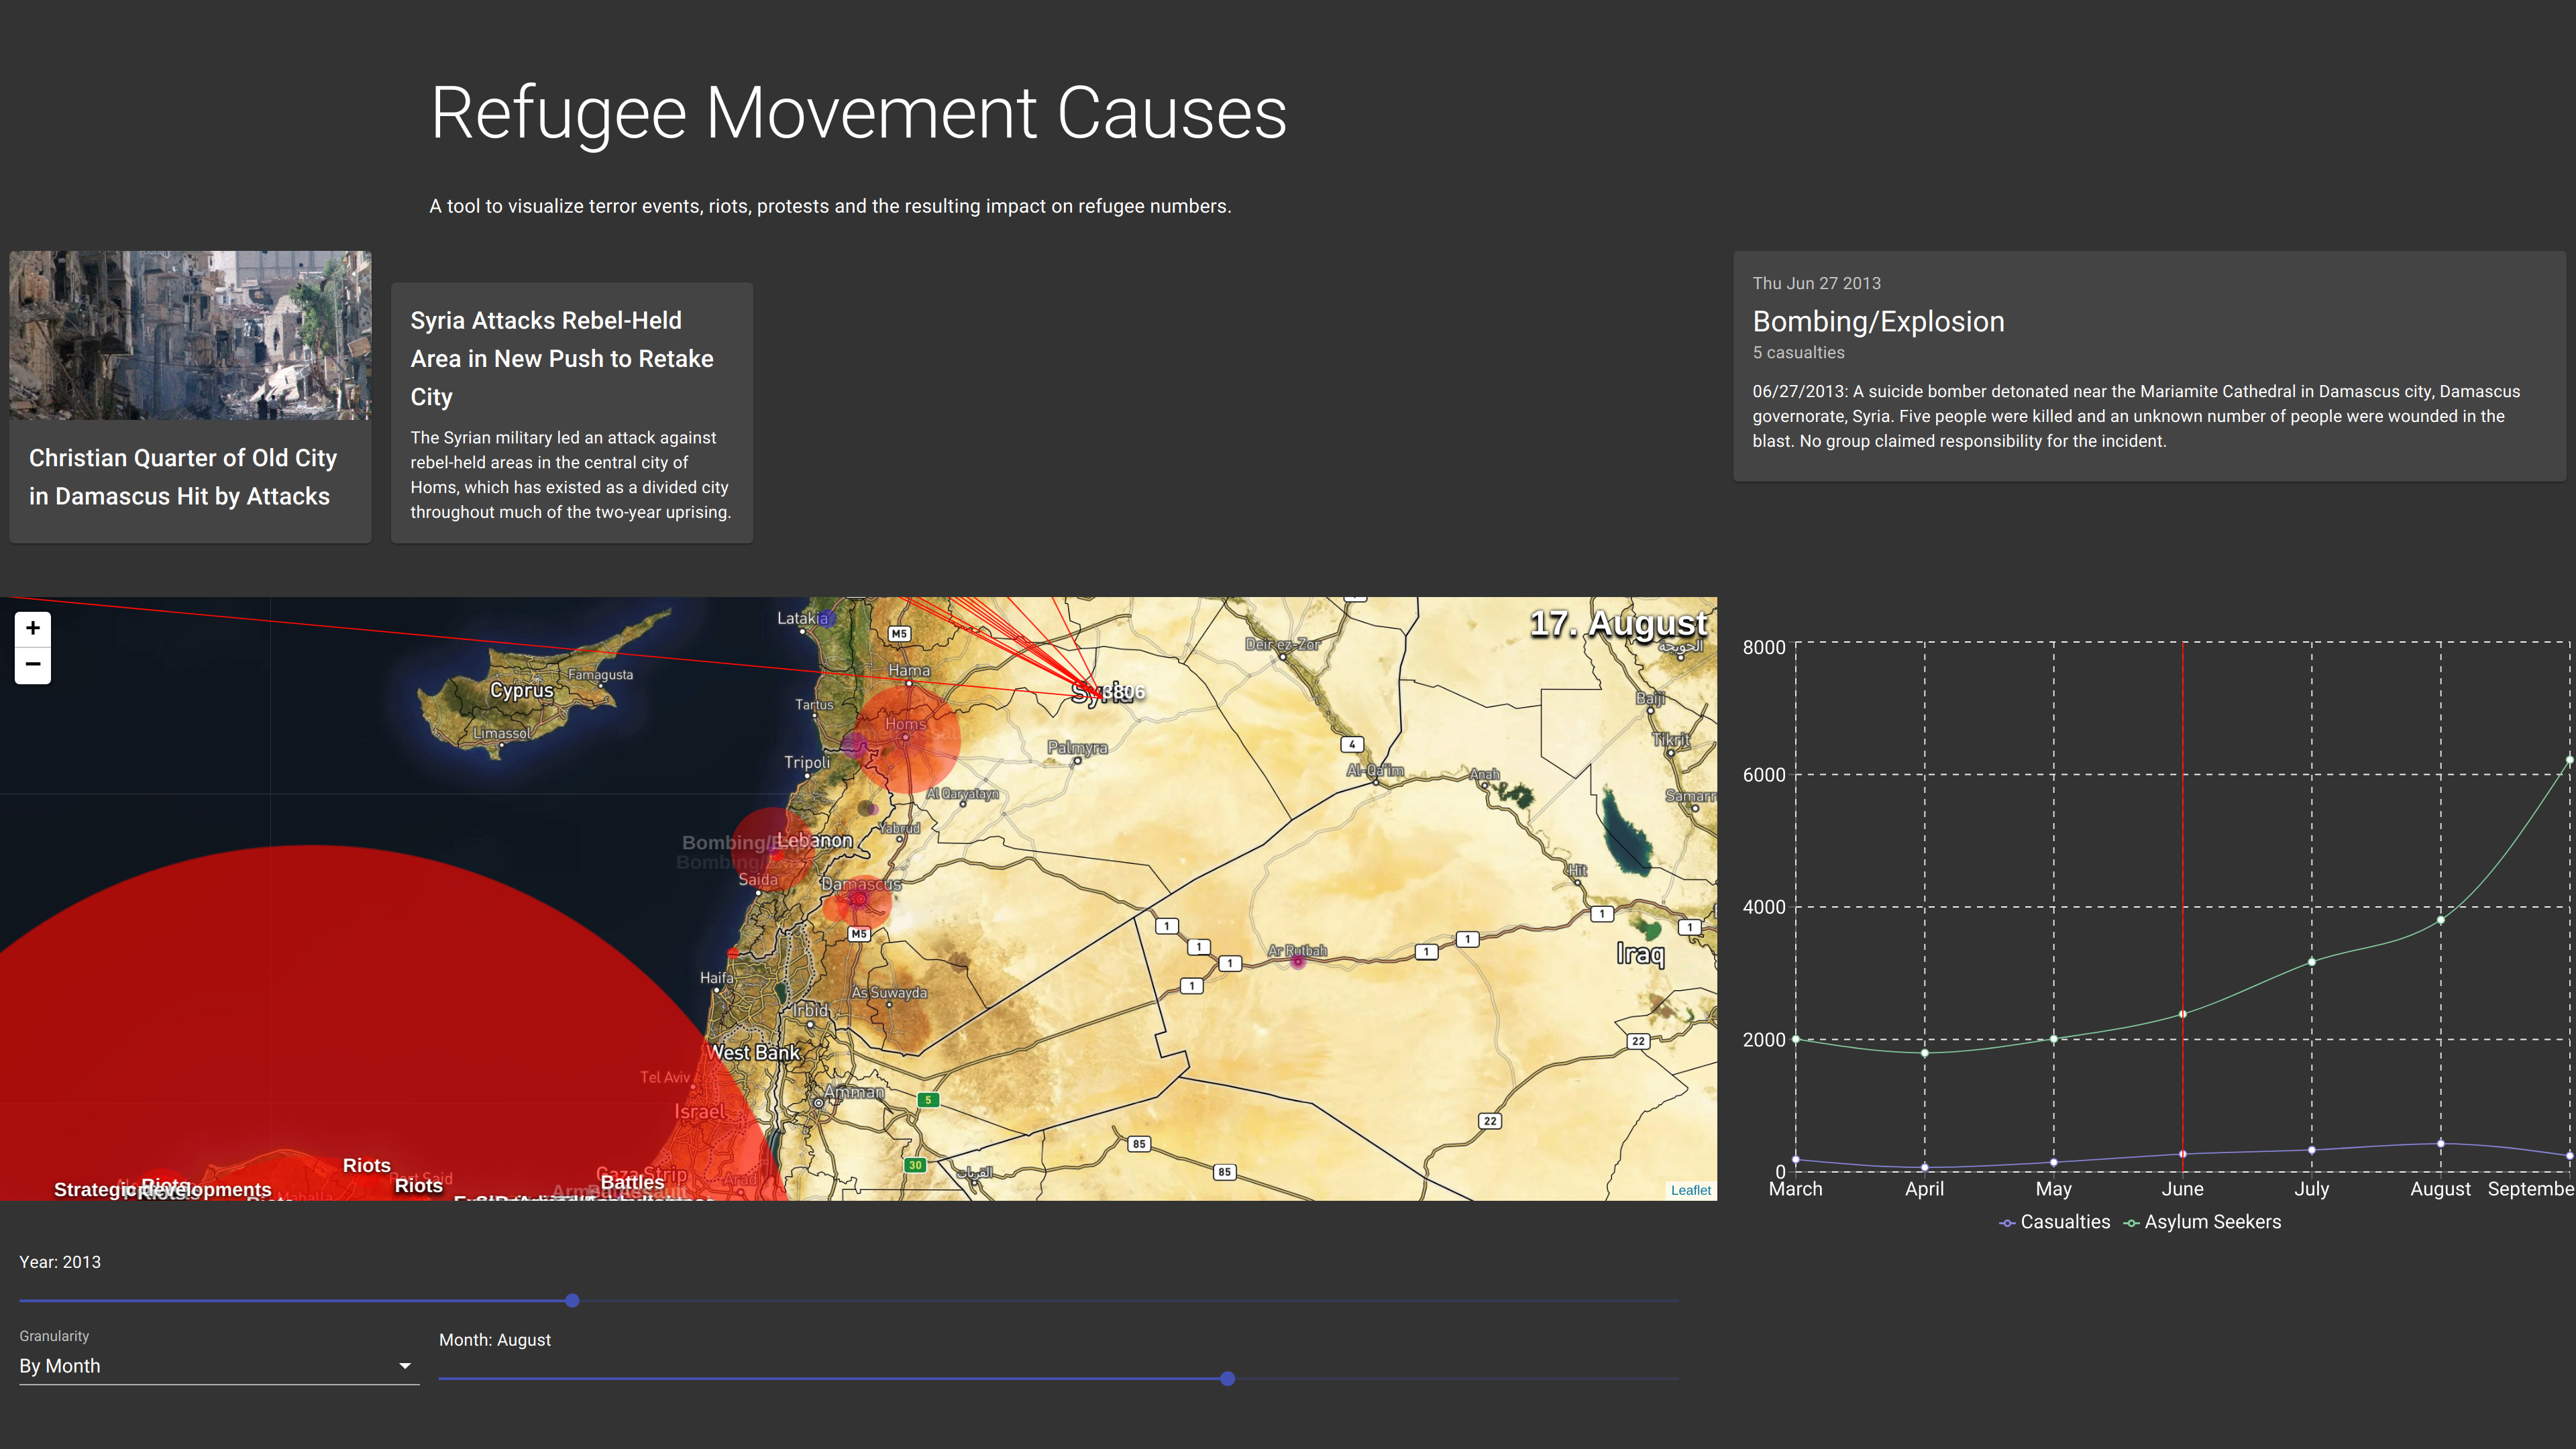The image size is (2576, 1449).
Task: Click the April data point on Asylum Seekers line
Action: 1924,1053
